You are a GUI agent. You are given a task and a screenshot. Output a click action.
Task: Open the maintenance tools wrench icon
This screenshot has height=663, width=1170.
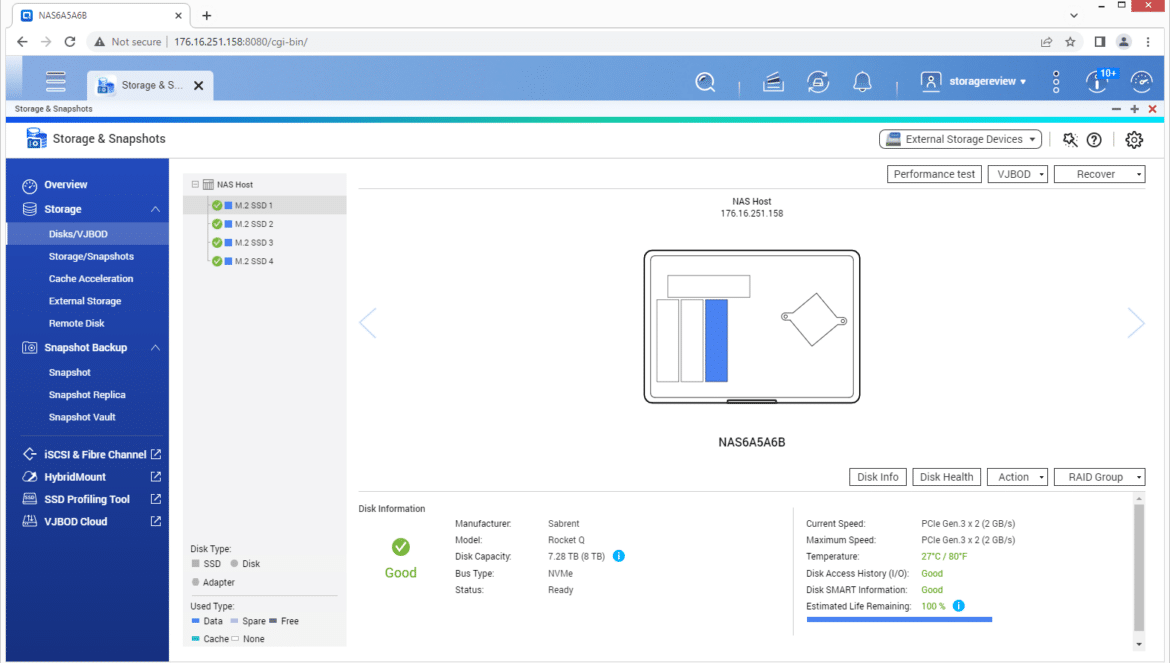click(x=1070, y=139)
